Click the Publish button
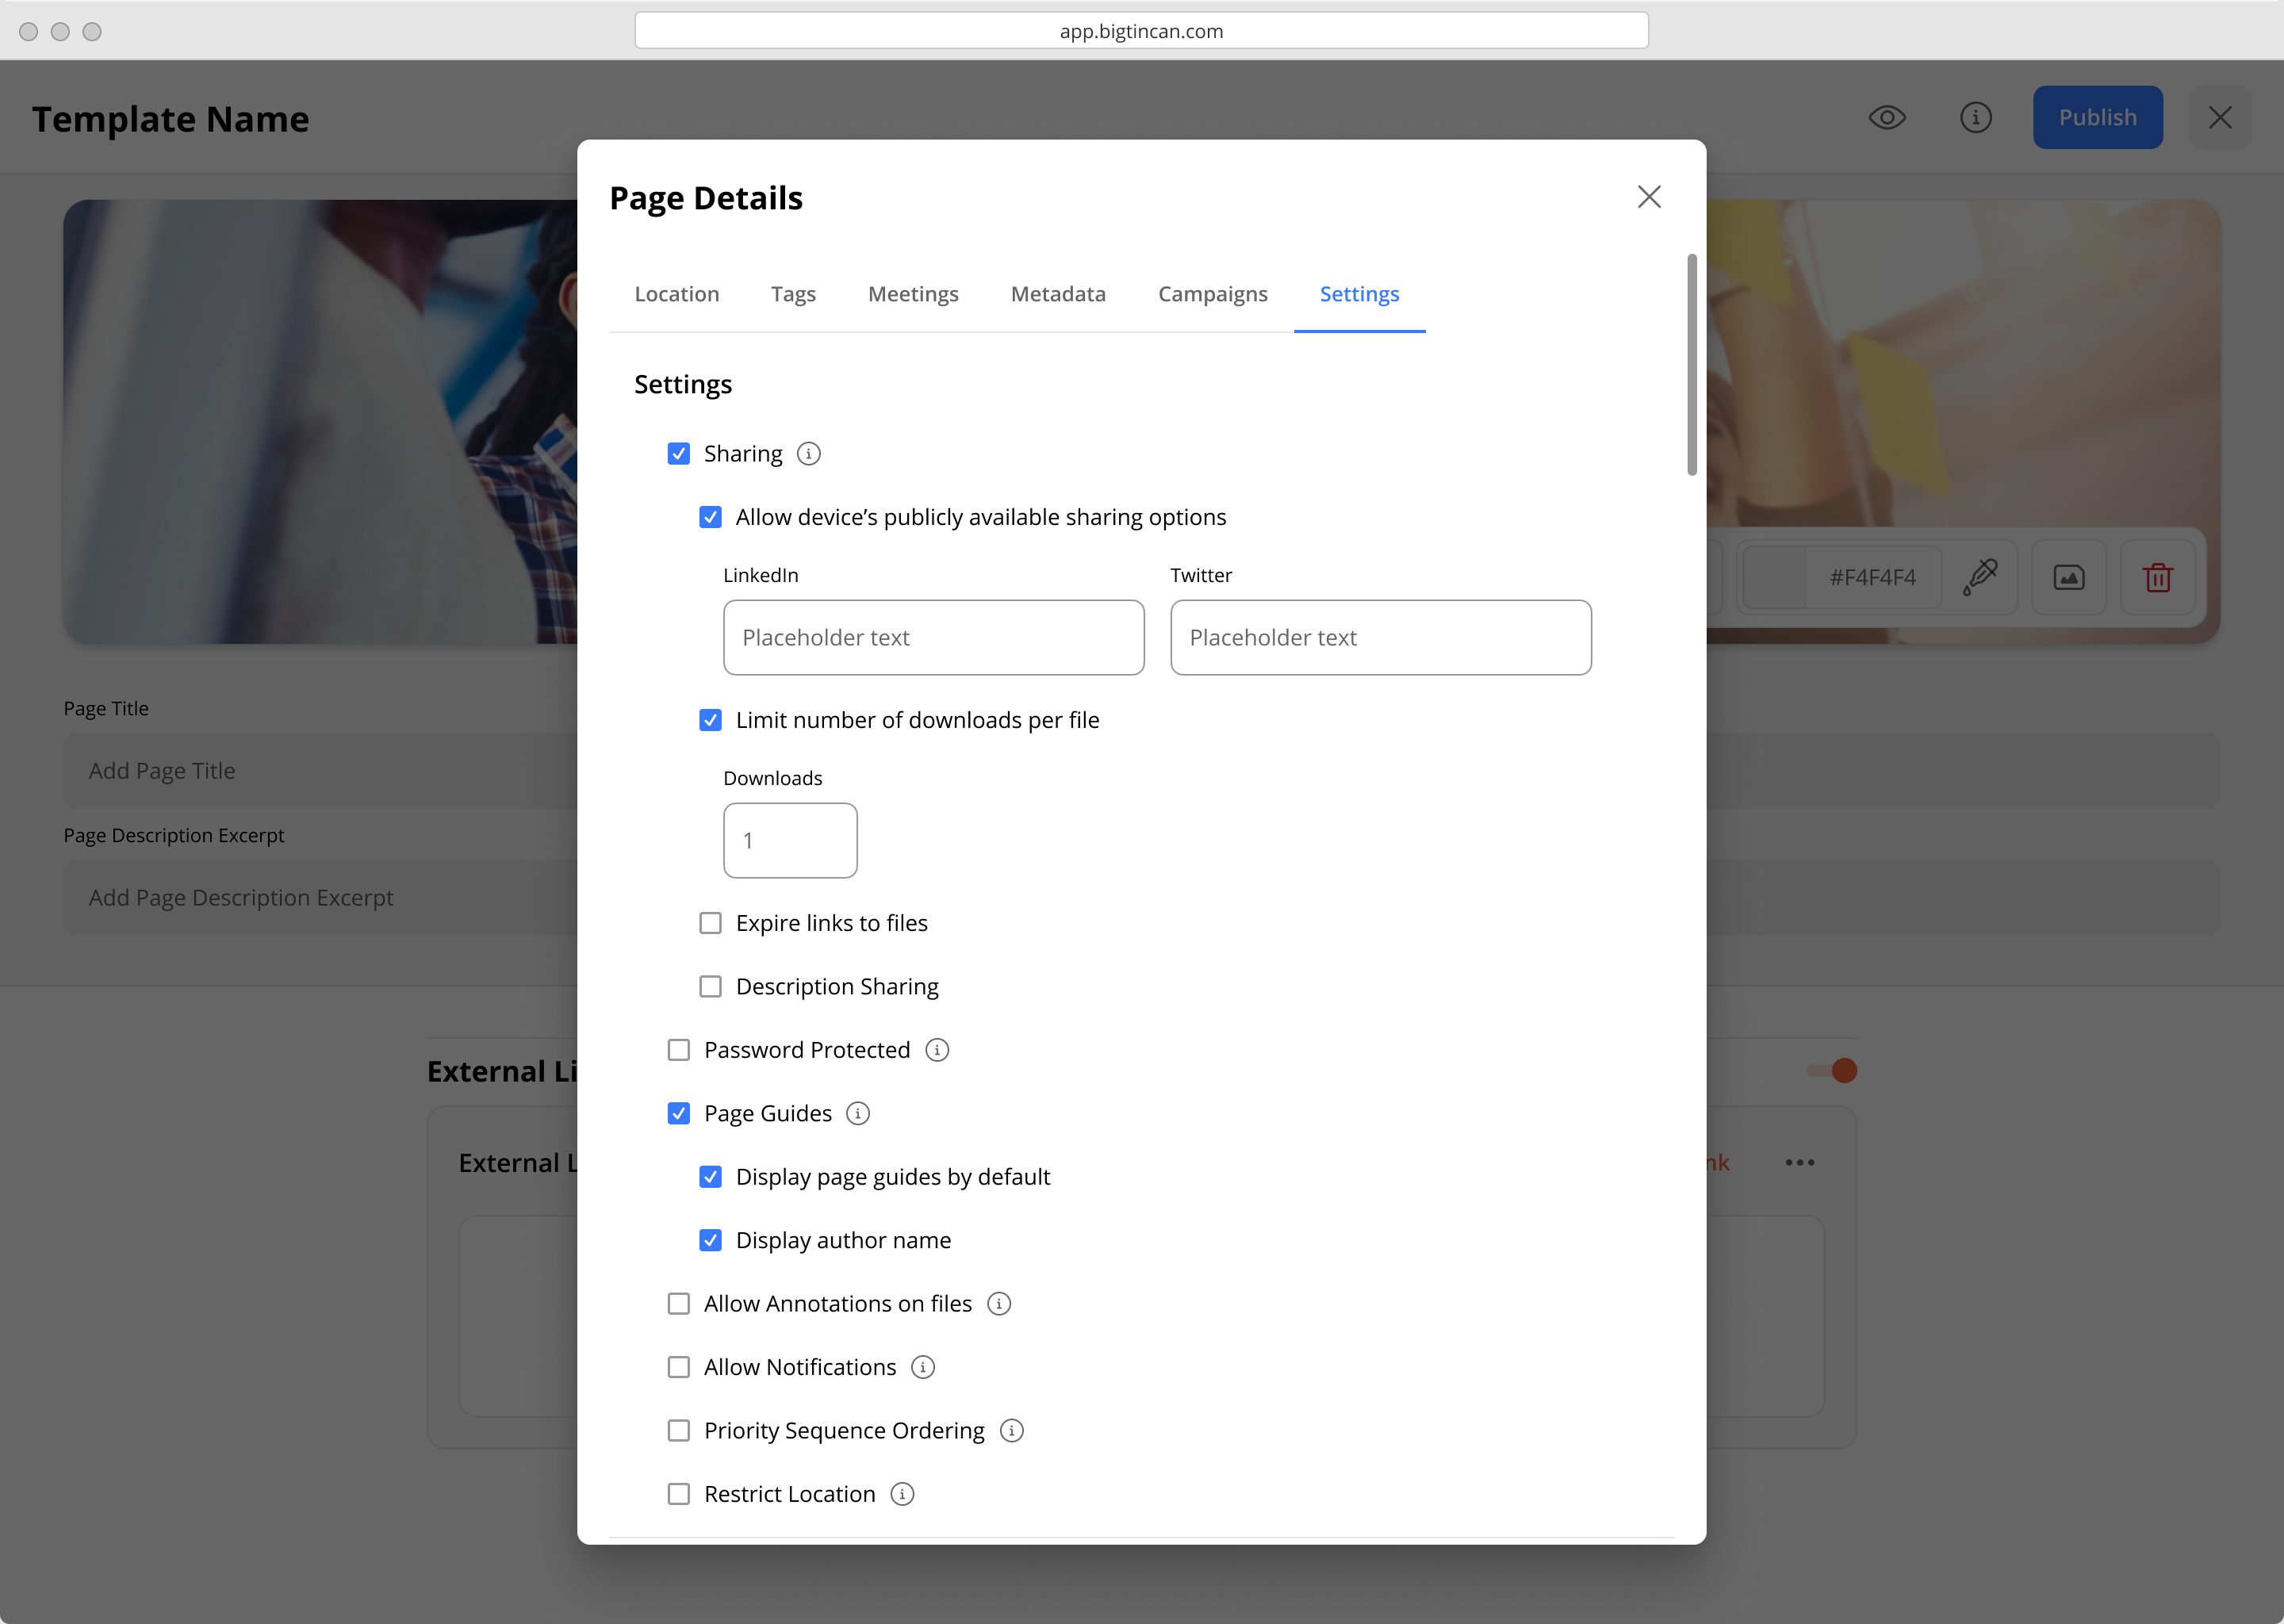This screenshot has width=2284, height=1624. click(x=2097, y=117)
